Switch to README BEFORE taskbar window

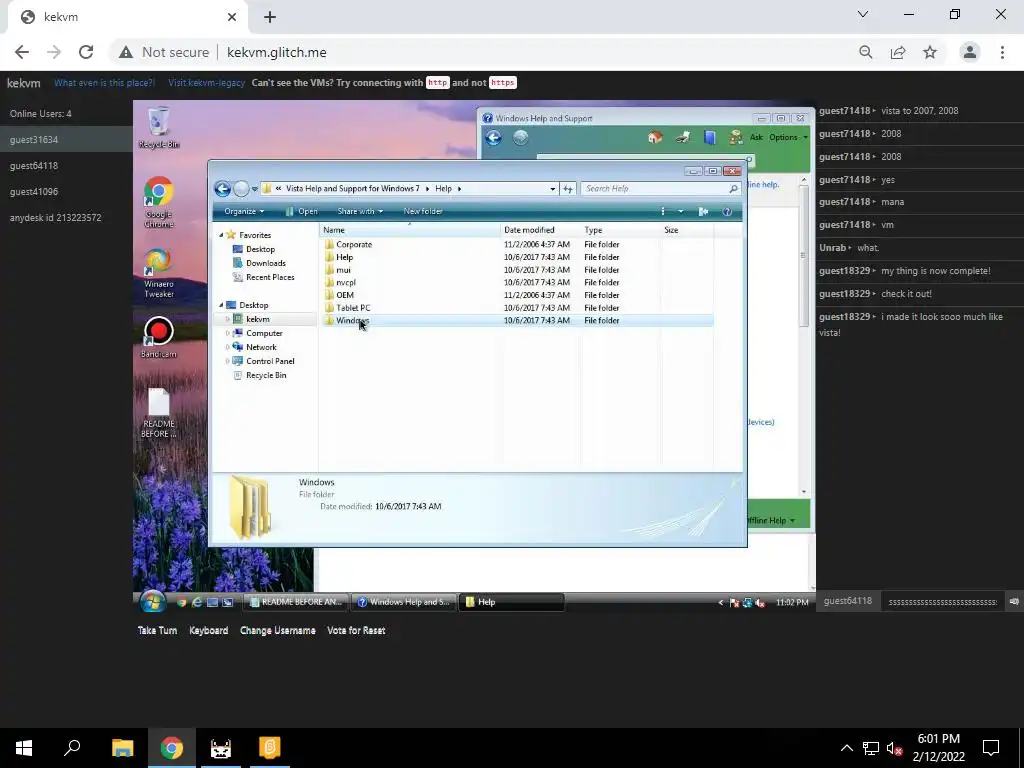(296, 602)
